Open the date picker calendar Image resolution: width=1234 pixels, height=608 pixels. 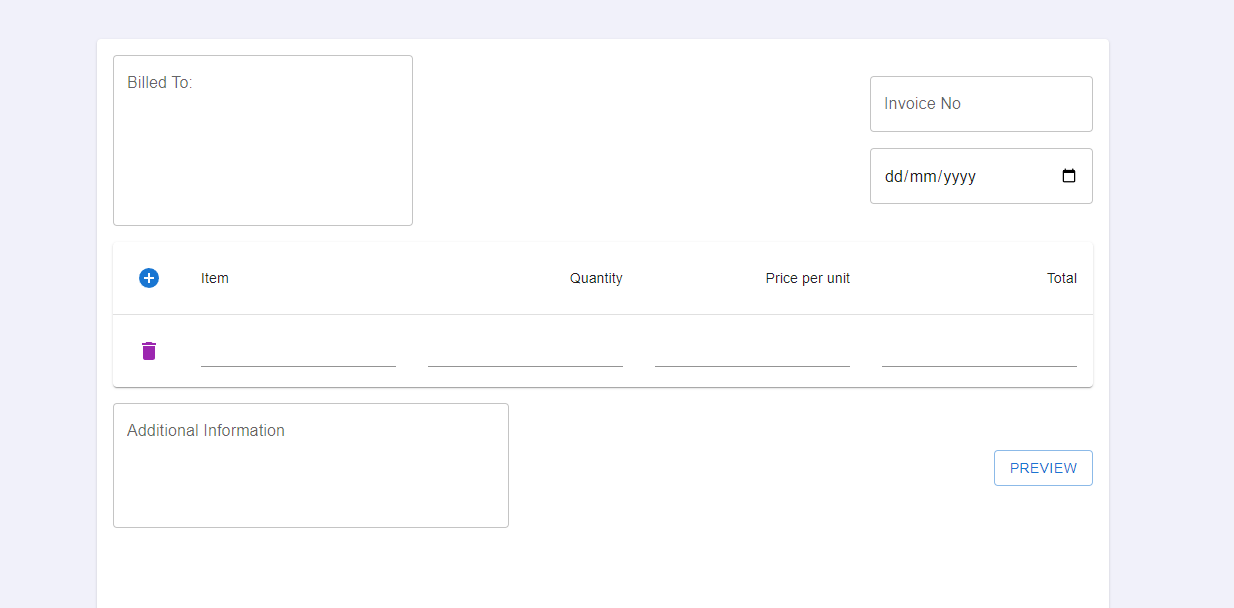(x=1069, y=175)
